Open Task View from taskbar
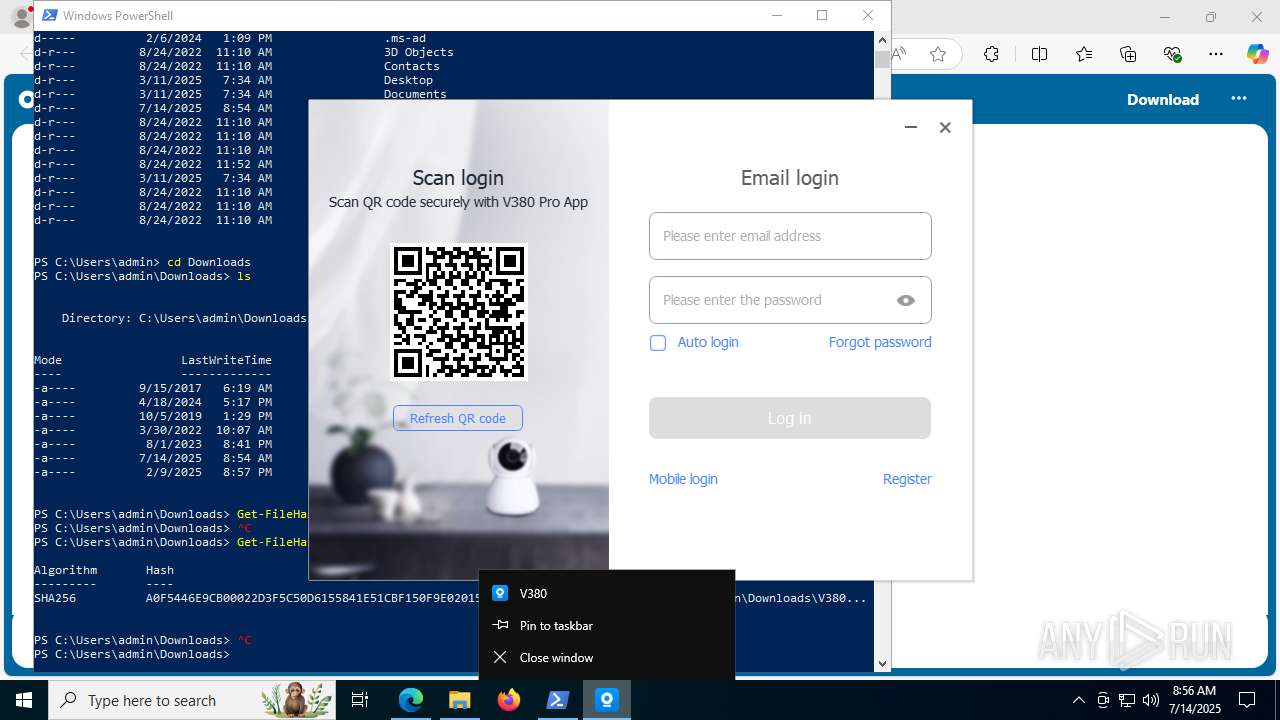Viewport: 1280px width, 720px height. click(360, 700)
